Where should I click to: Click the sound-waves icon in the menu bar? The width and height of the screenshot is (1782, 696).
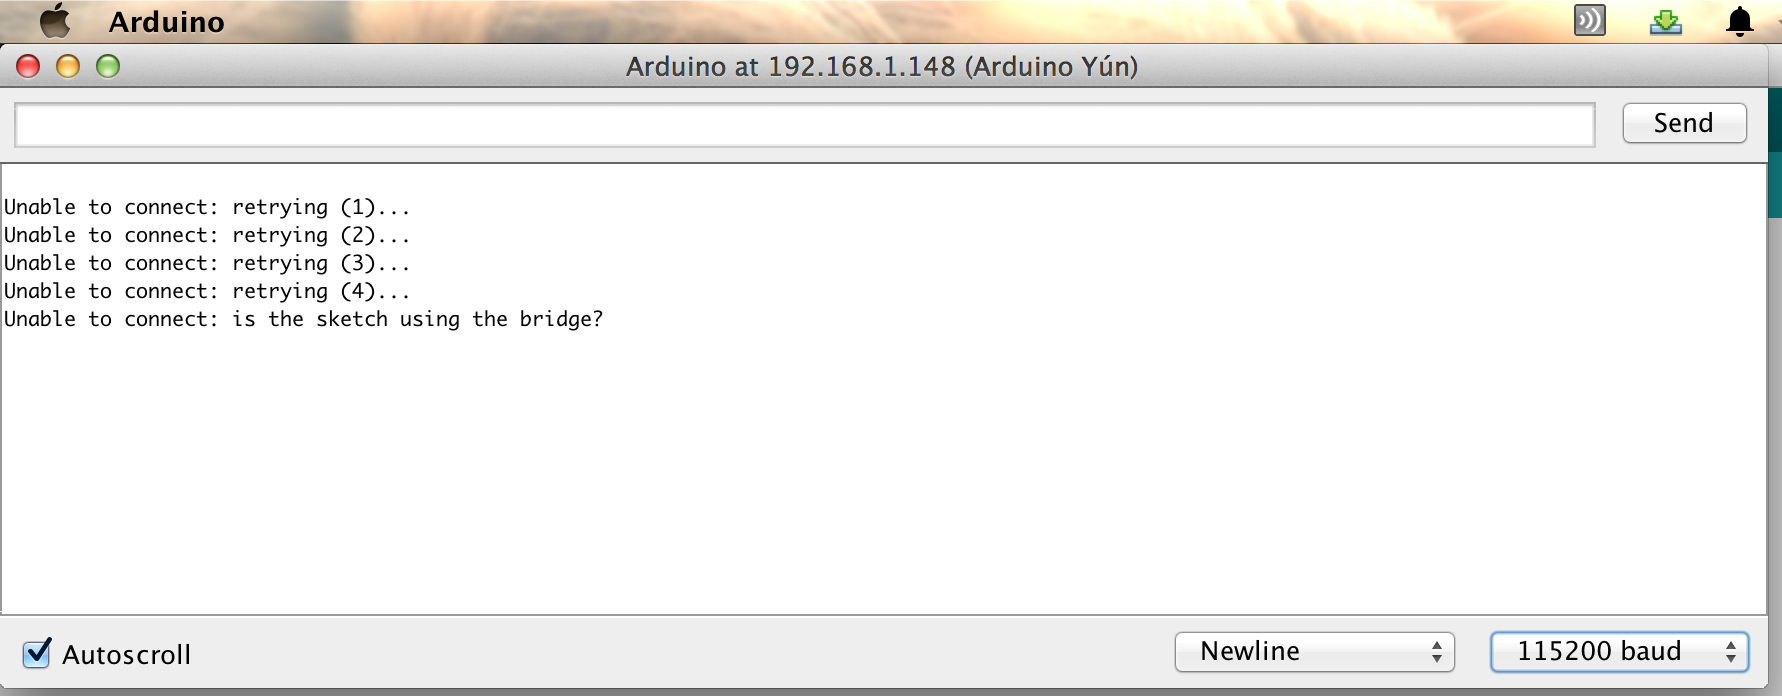click(x=1589, y=21)
